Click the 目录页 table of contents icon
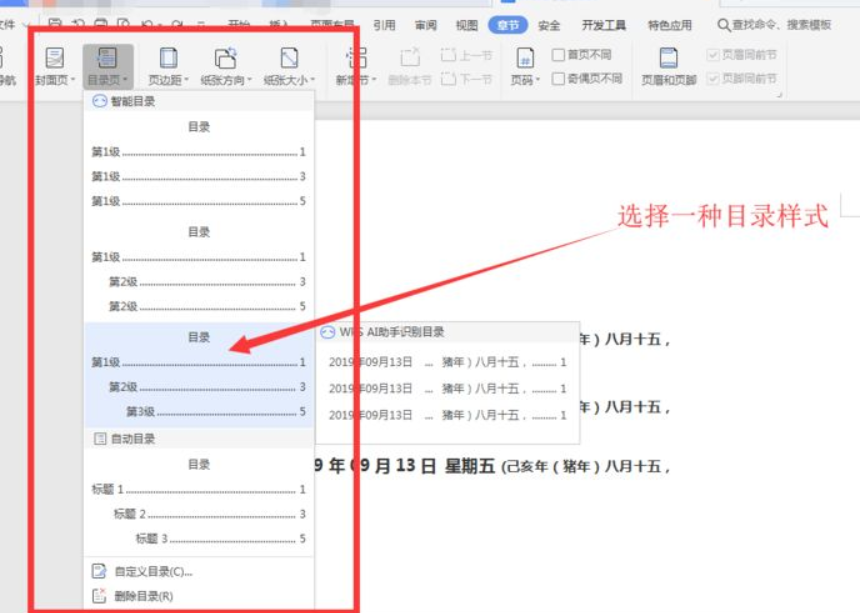The image size is (860, 613). pyautogui.click(x=107, y=60)
